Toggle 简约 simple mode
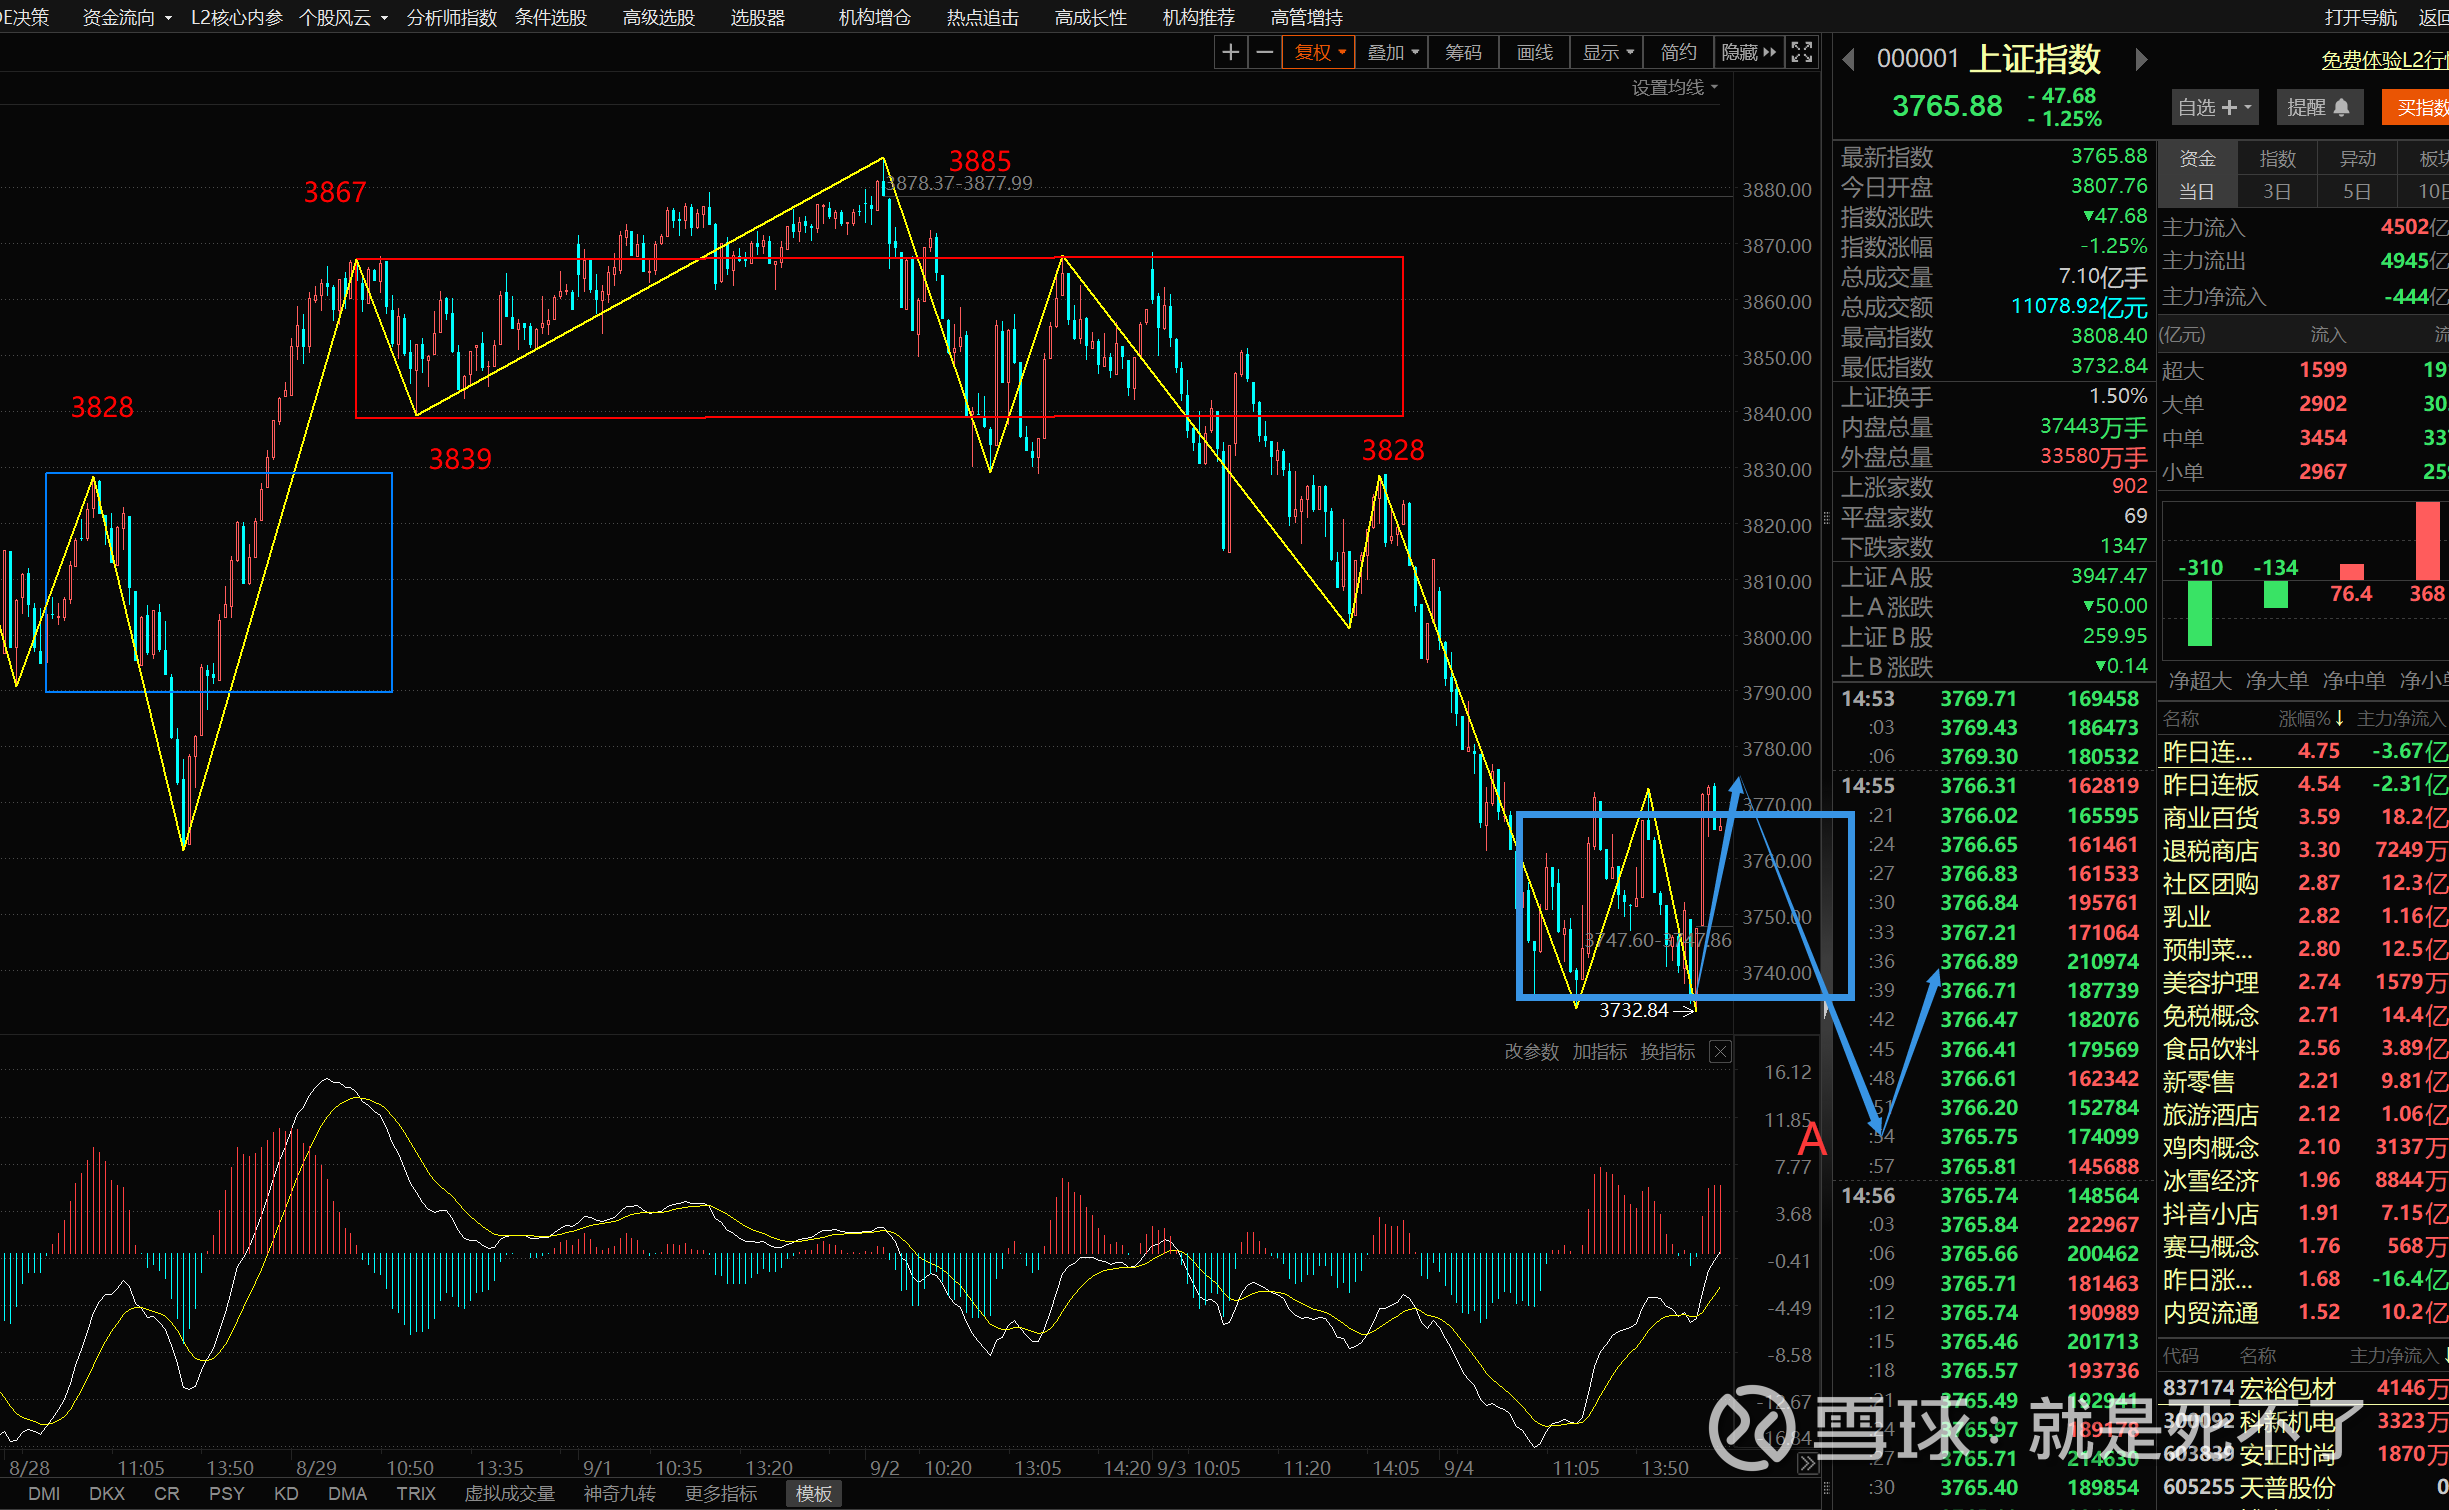2449x1510 pixels. [x=1678, y=52]
